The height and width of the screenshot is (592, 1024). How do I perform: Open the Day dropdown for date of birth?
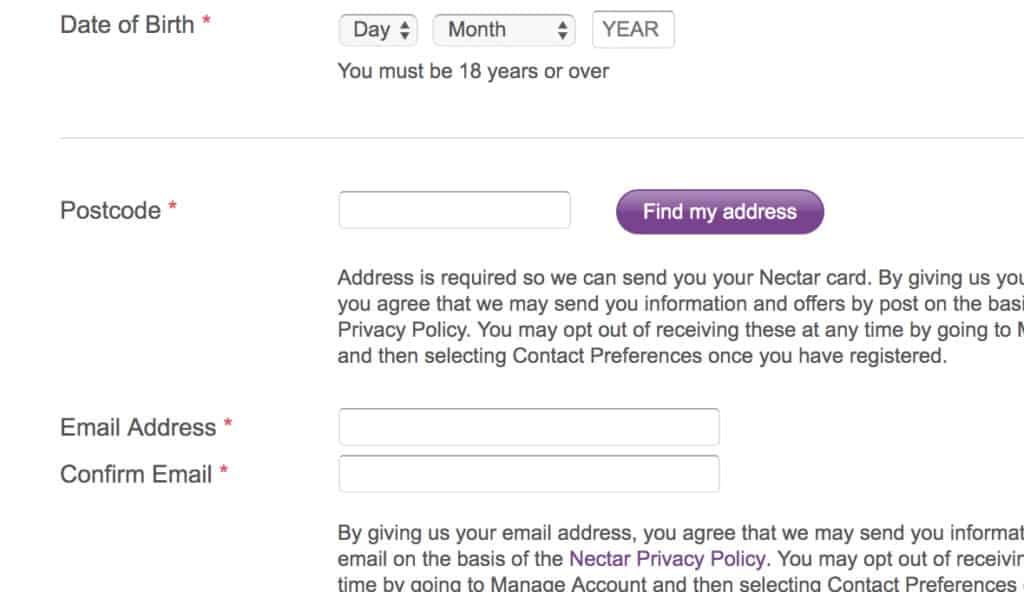(x=370, y=30)
